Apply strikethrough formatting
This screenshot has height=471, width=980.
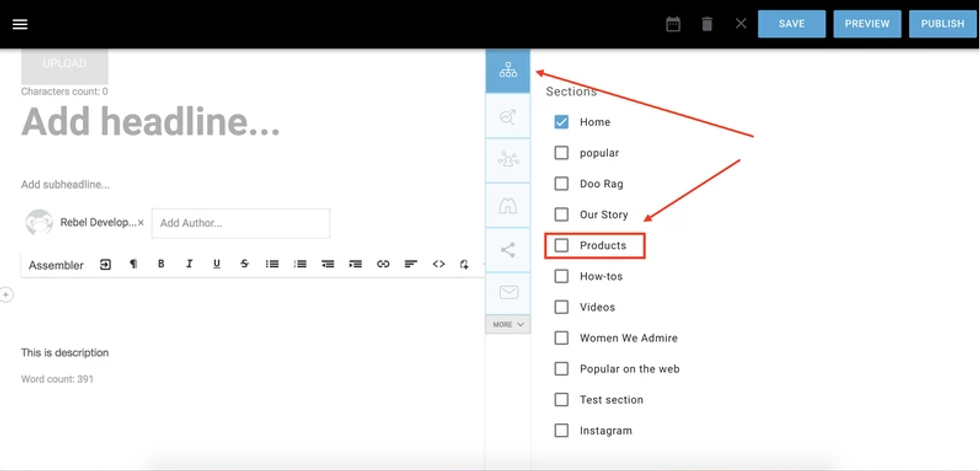pyautogui.click(x=244, y=264)
